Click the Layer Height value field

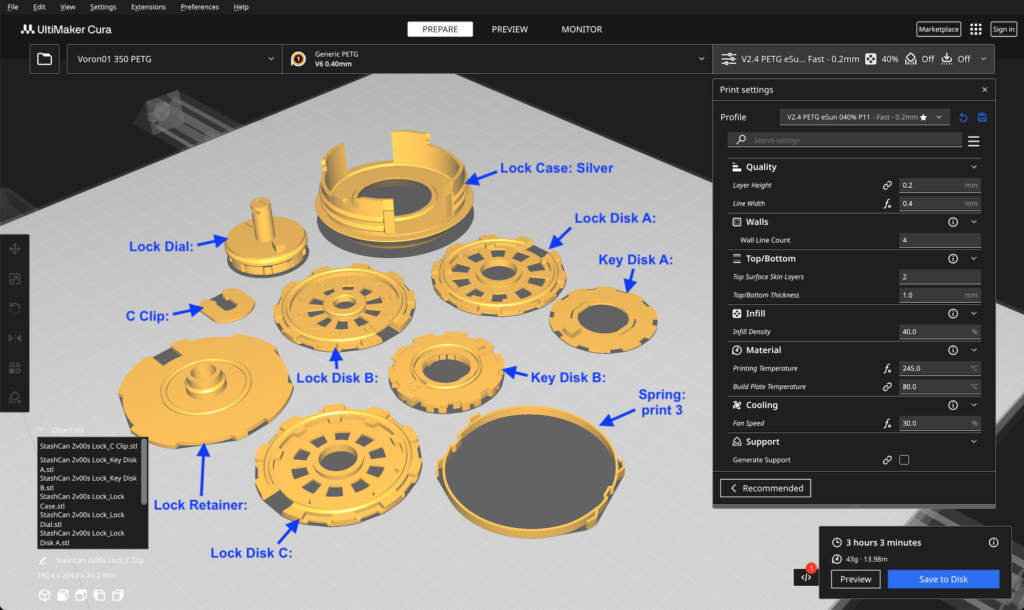tap(940, 185)
